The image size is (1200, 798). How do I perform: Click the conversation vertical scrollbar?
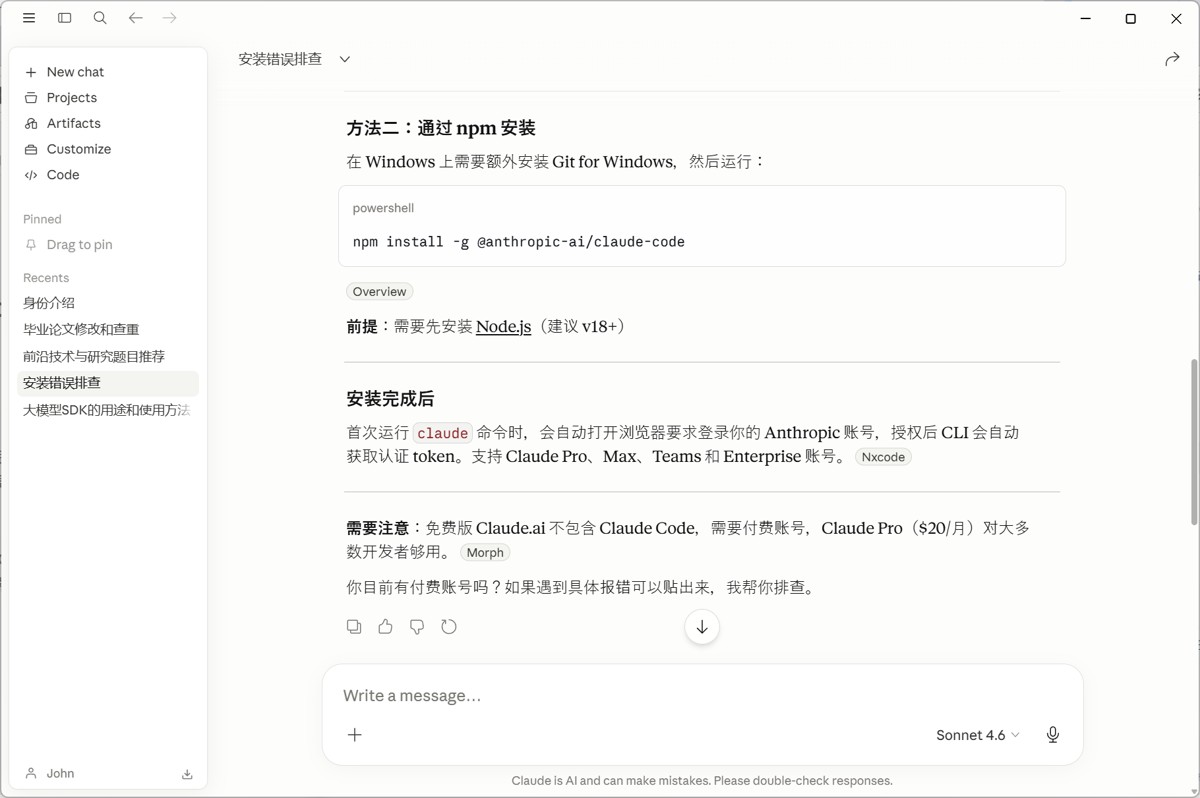point(1194,442)
